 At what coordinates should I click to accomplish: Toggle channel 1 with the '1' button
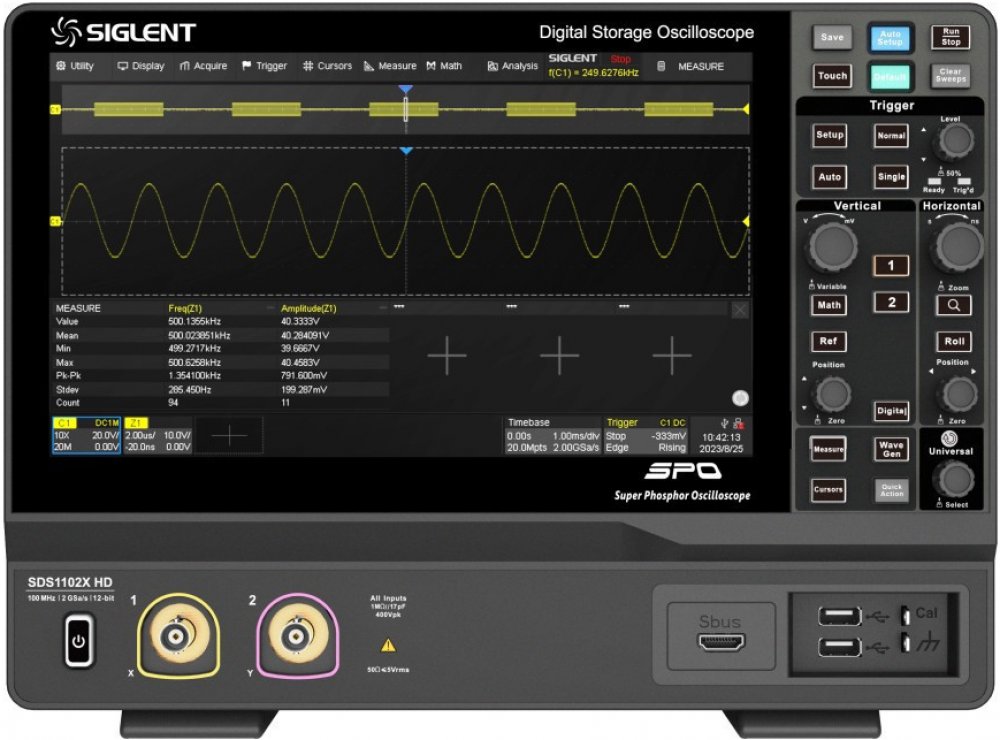[891, 266]
